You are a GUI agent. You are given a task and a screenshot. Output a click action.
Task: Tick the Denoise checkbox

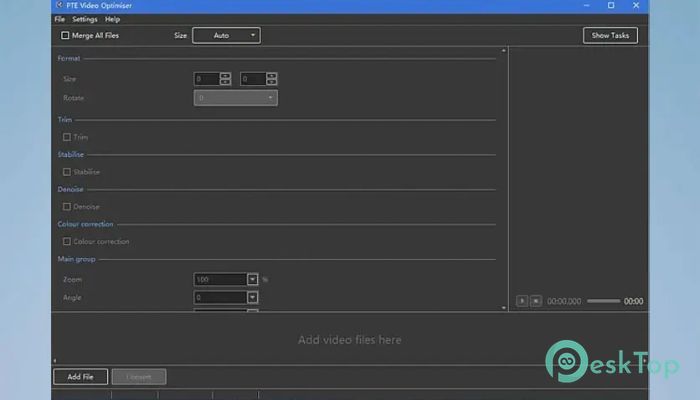point(67,207)
